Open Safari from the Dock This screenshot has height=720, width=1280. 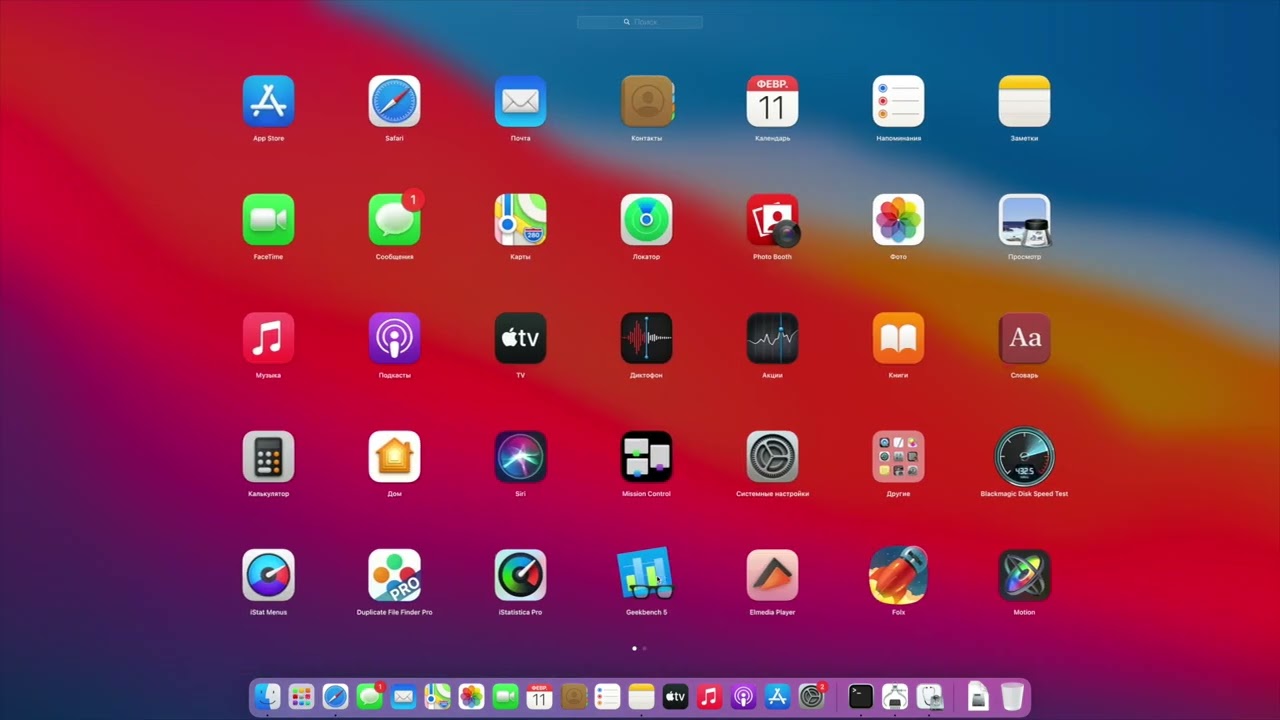[x=335, y=696]
